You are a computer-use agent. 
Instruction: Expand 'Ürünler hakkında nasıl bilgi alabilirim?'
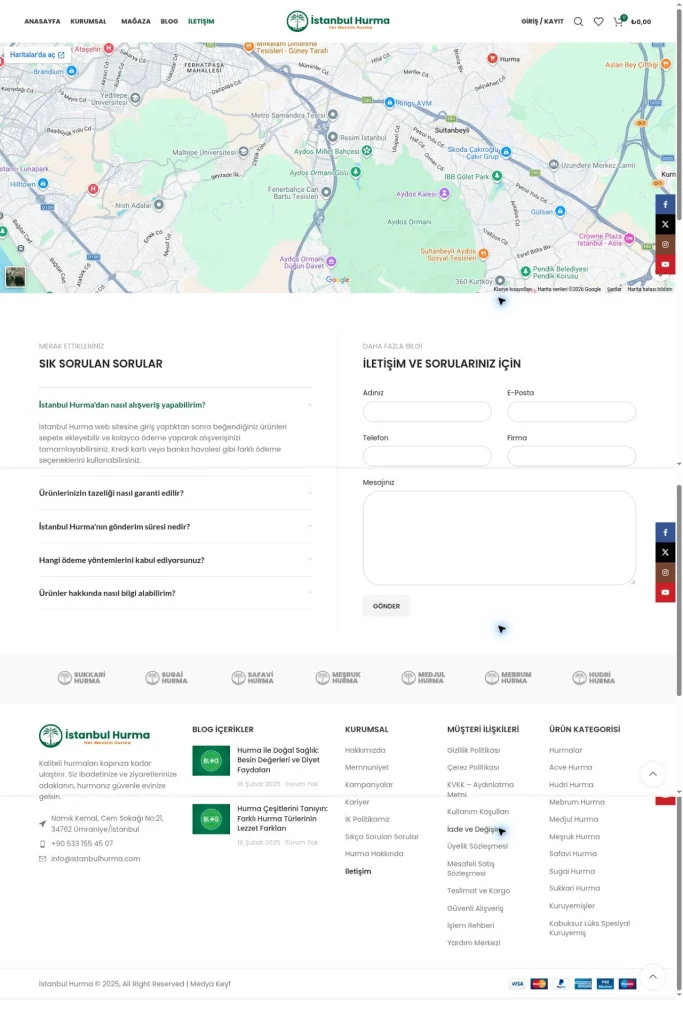(x=175, y=593)
